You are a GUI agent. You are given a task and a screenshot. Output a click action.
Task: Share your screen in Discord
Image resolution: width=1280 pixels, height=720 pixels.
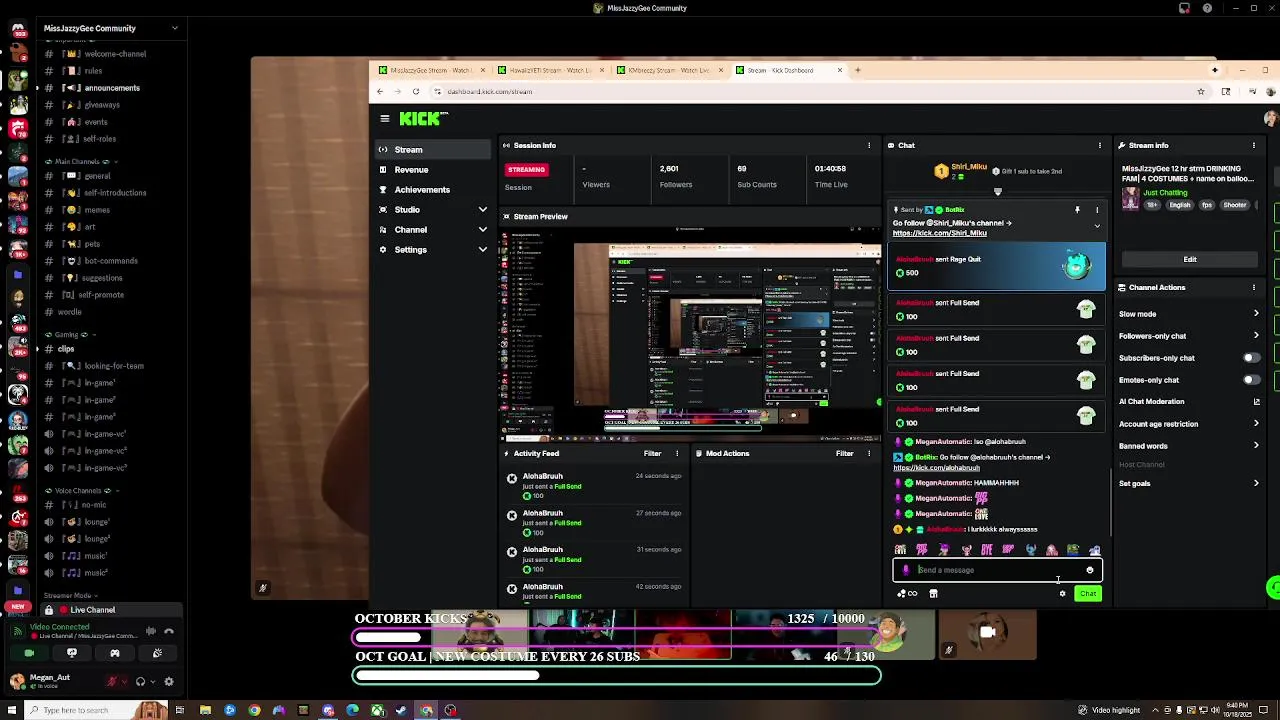(72, 653)
